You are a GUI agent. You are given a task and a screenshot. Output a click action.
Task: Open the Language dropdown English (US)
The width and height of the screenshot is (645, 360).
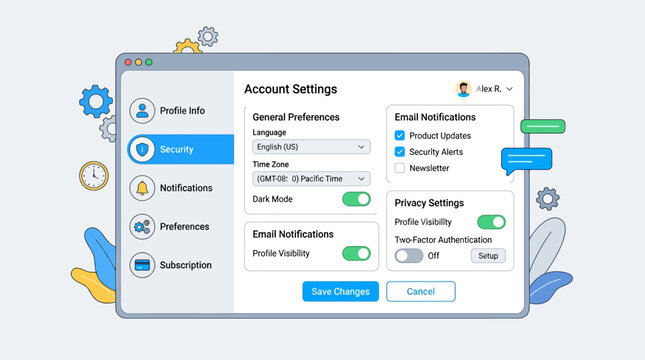311,147
